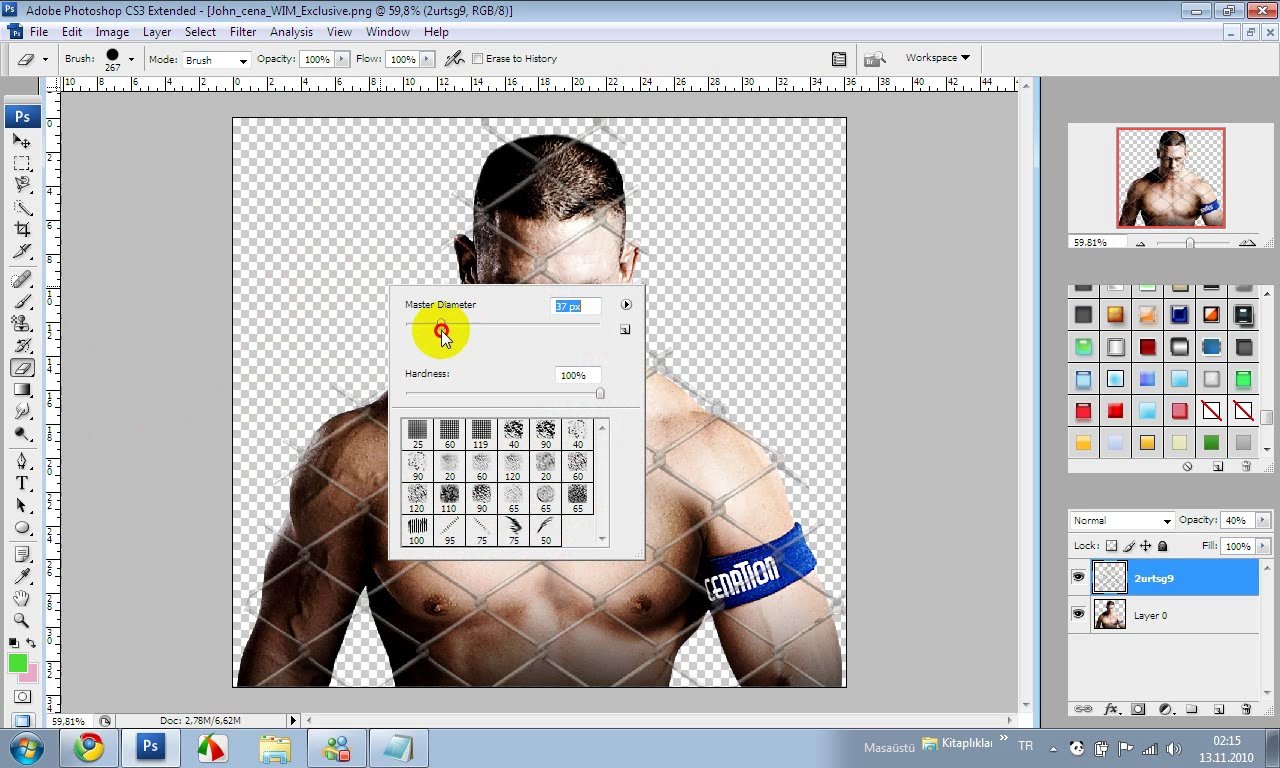1280x768 pixels.
Task: Select the Eyedropper tool
Action: [x=22, y=576]
